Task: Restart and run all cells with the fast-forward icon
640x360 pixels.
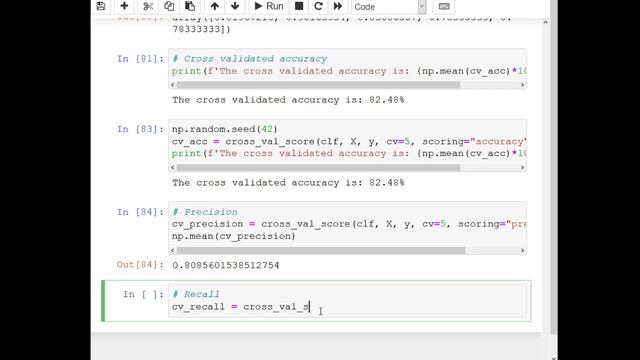Action: pos(338,6)
